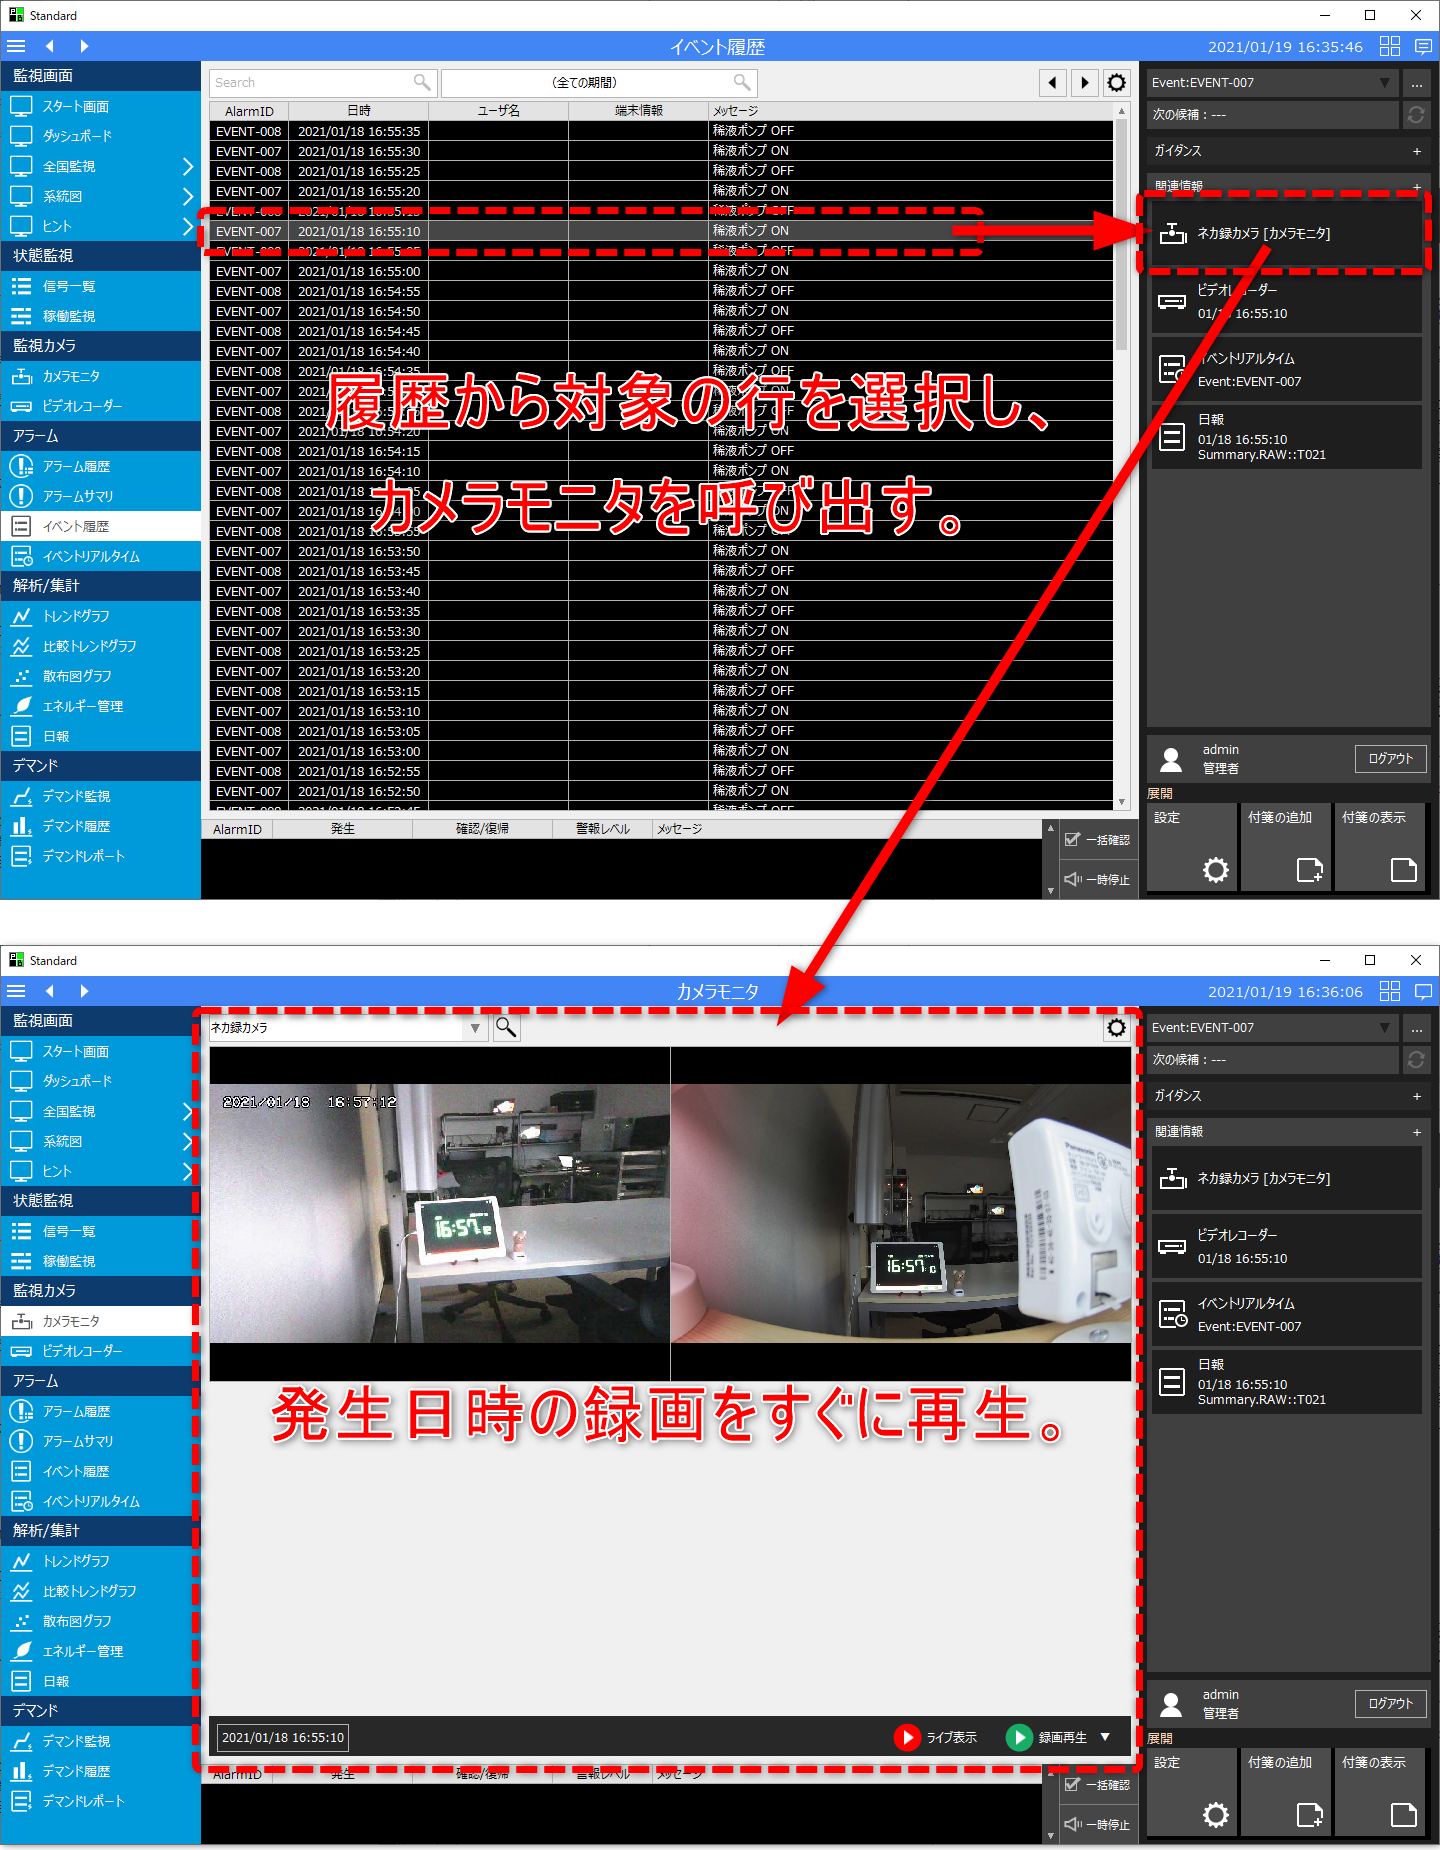Viewport: 1440px width, 1850px height.
Task: Open camera view settings gear in カメラモニタ window
Action: pyautogui.click(x=1117, y=1028)
